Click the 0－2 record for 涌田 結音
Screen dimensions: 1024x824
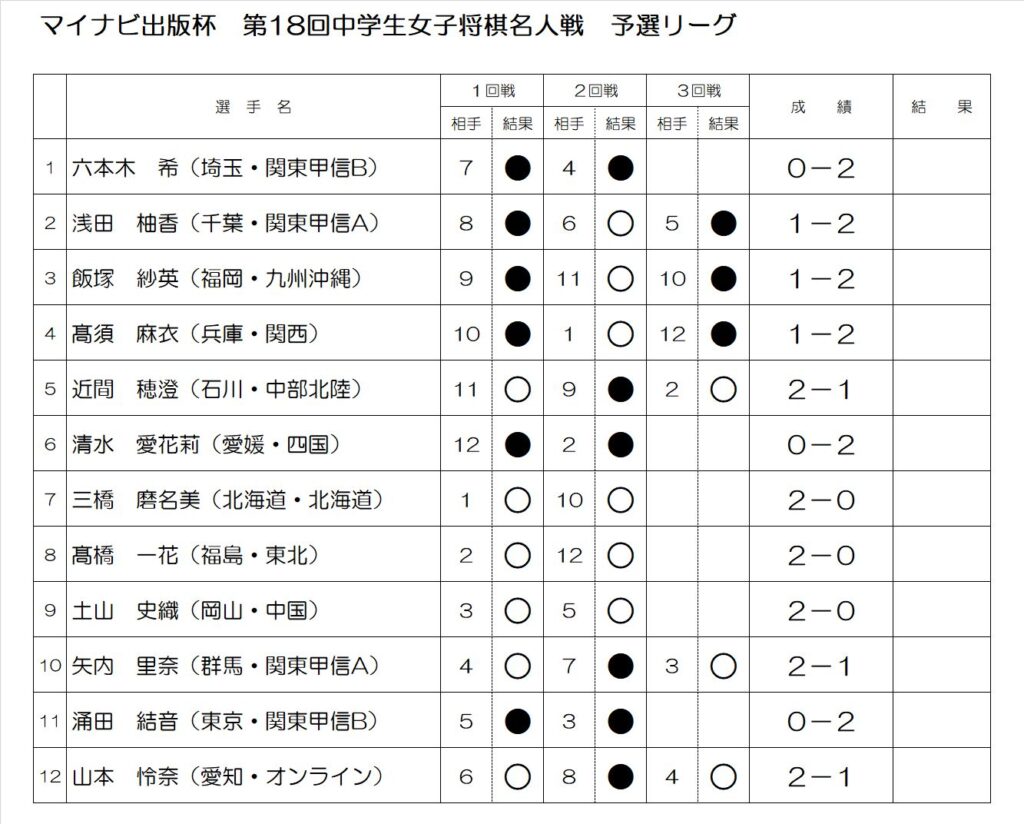(x=821, y=721)
